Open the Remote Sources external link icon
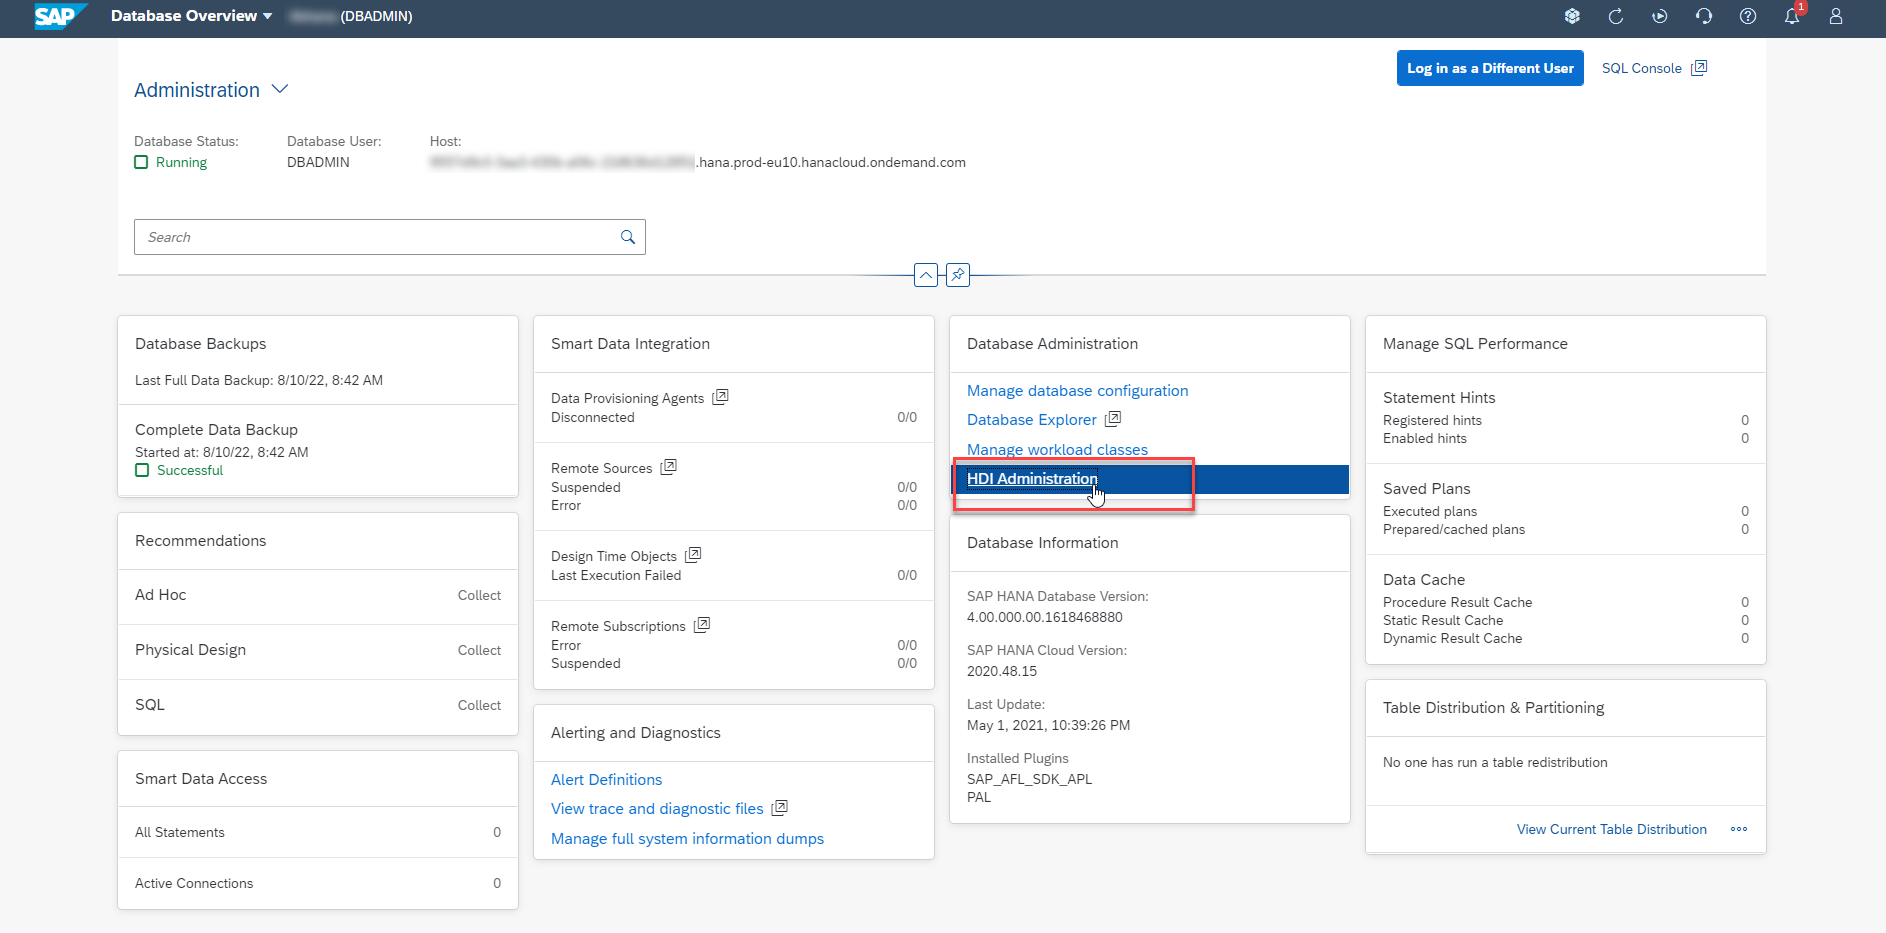Image resolution: width=1886 pixels, height=933 pixels. point(669,467)
